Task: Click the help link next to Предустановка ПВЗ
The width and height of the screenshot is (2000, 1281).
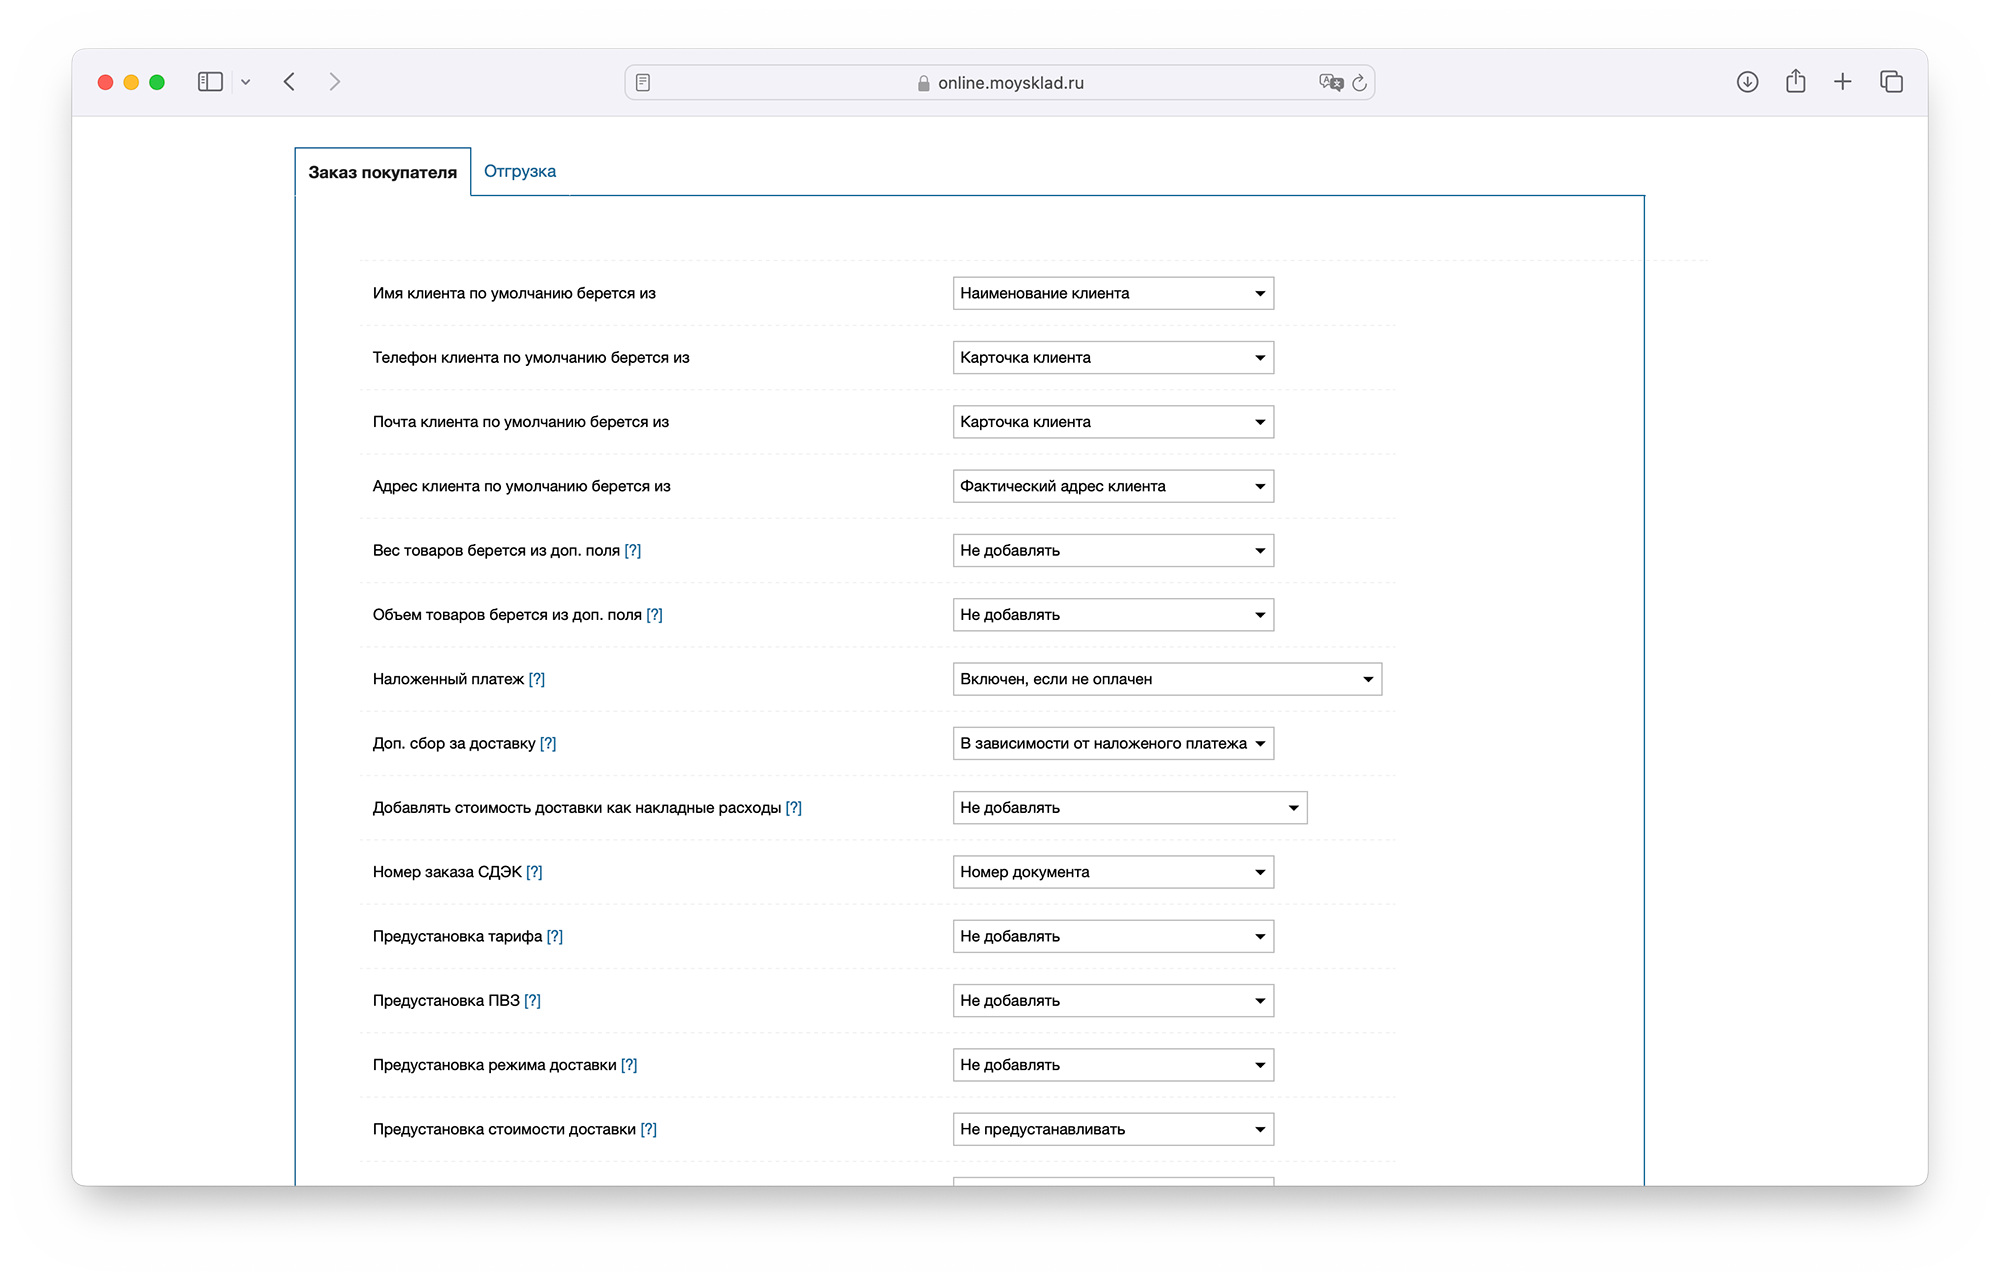Action: click(533, 1000)
